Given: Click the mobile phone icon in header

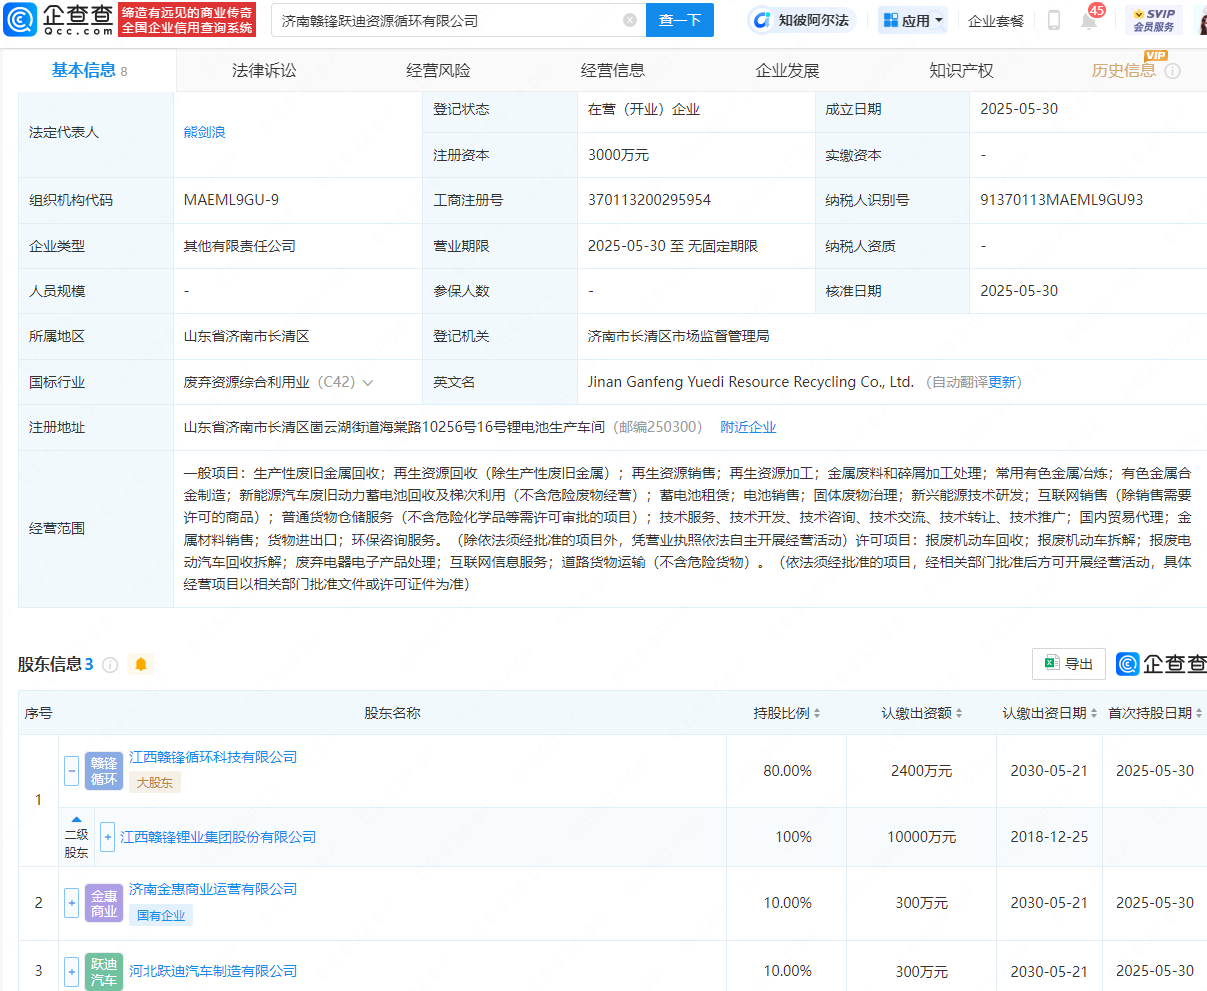Looking at the screenshot, I should pyautogui.click(x=1054, y=20).
